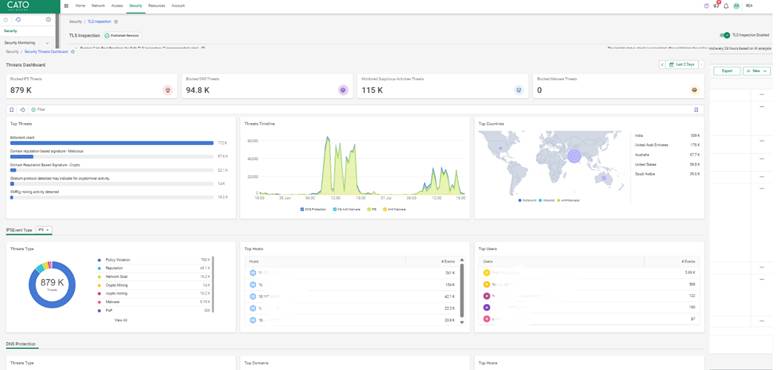Viewport: 780px width, 370px height.
Task: Click info icon beside Security Threats Dashboard breadcrumb
Action: (73, 52)
